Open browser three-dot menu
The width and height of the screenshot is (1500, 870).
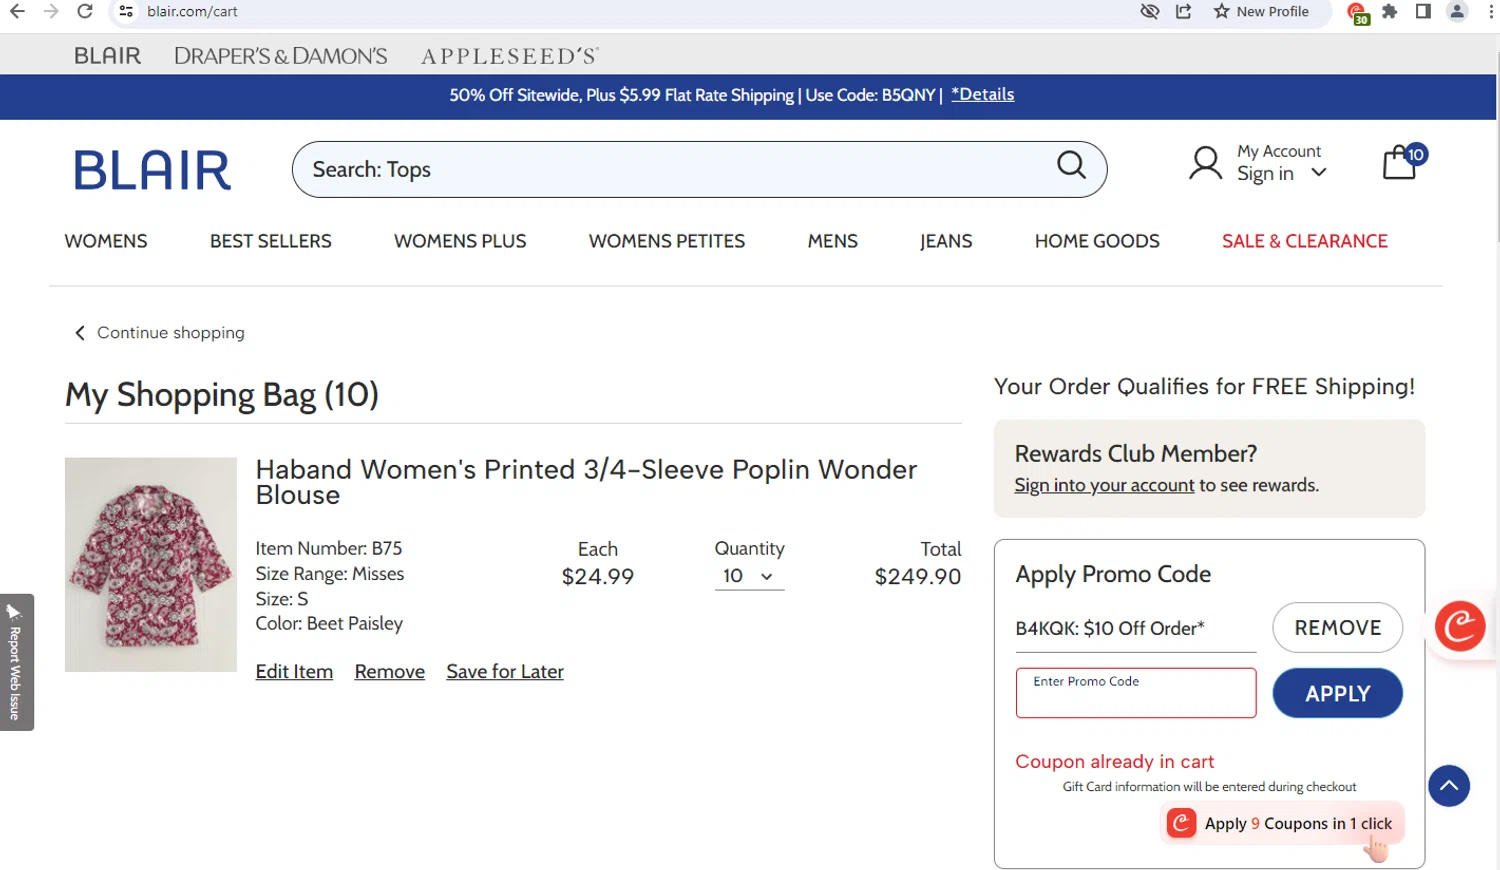pyautogui.click(x=1491, y=11)
